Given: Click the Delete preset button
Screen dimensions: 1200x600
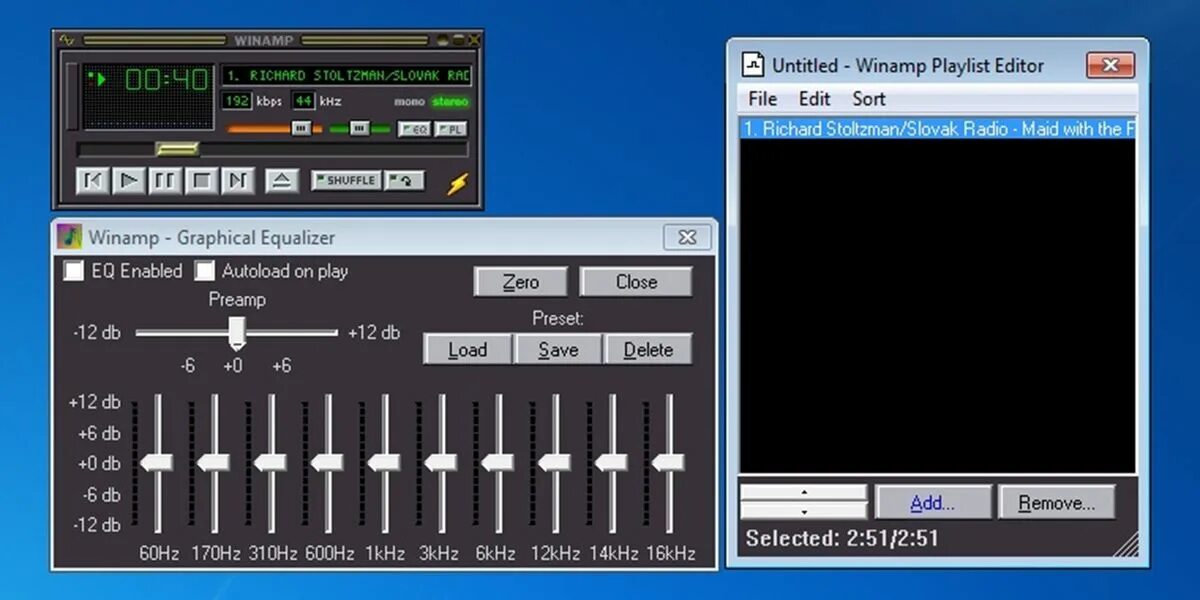Looking at the screenshot, I should [x=648, y=350].
